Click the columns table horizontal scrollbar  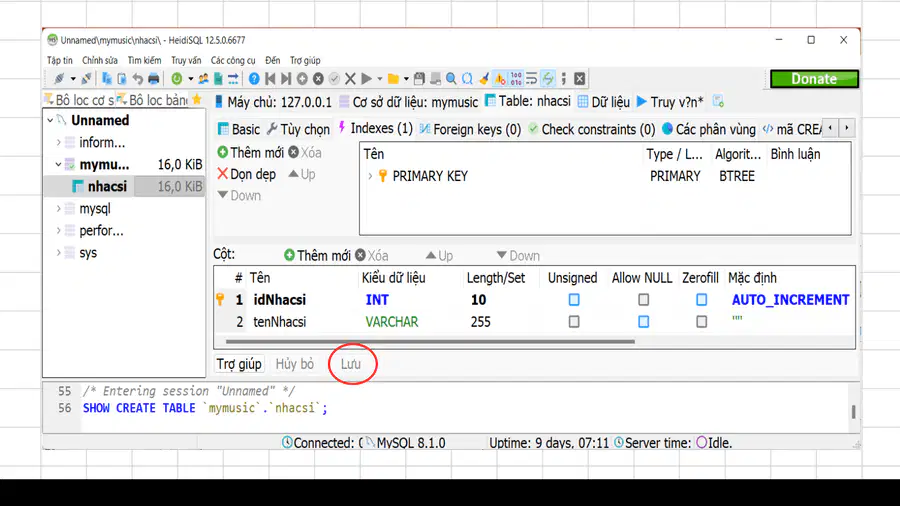[x=430, y=341]
